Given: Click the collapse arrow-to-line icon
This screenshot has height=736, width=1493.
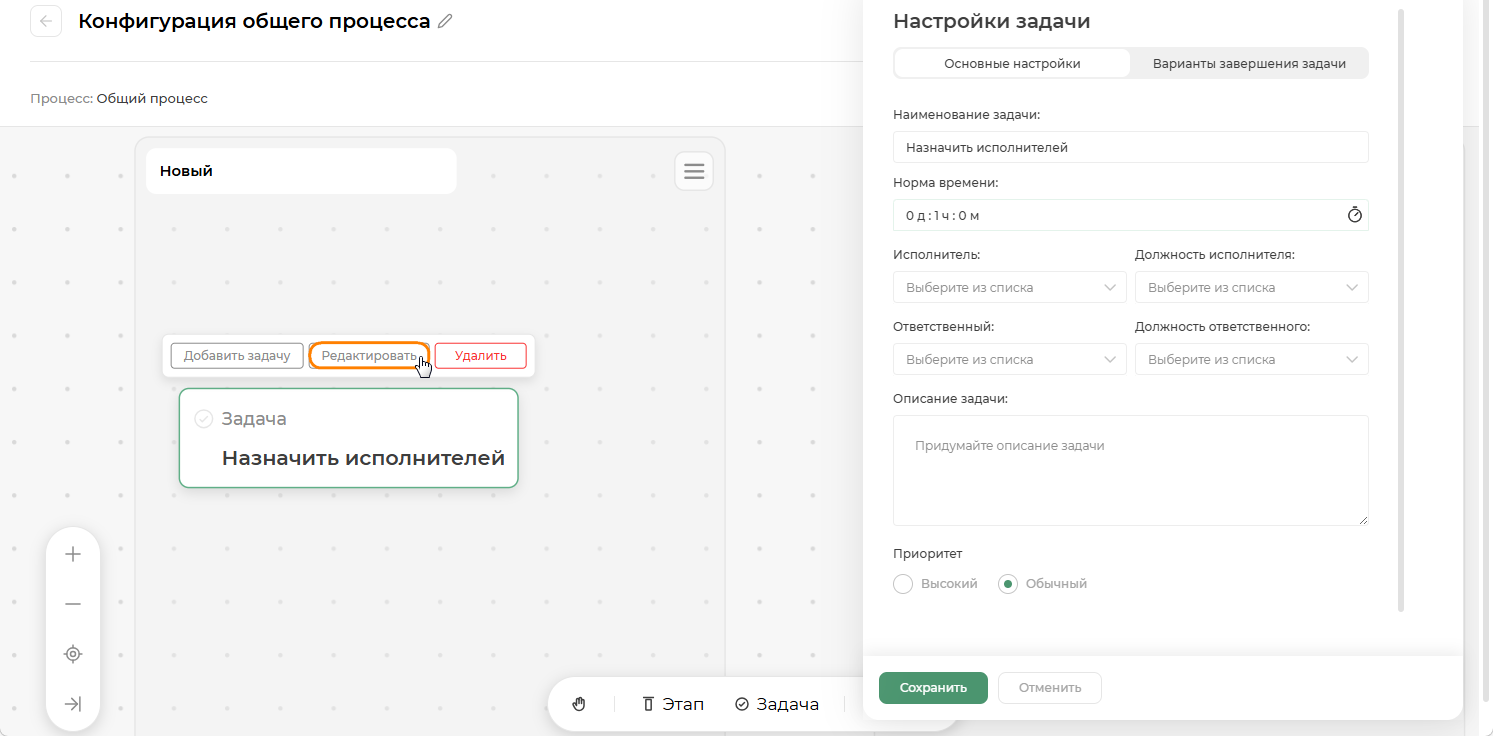Looking at the screenshot, I should click(73, 704).
